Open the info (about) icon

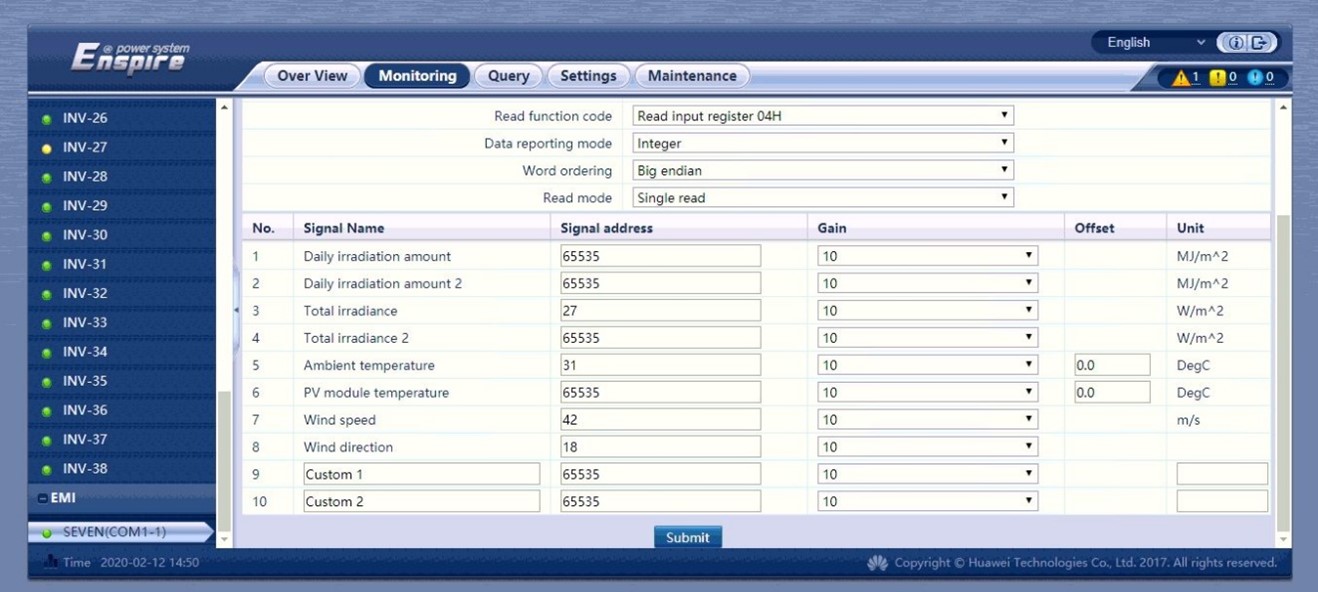1236,43
